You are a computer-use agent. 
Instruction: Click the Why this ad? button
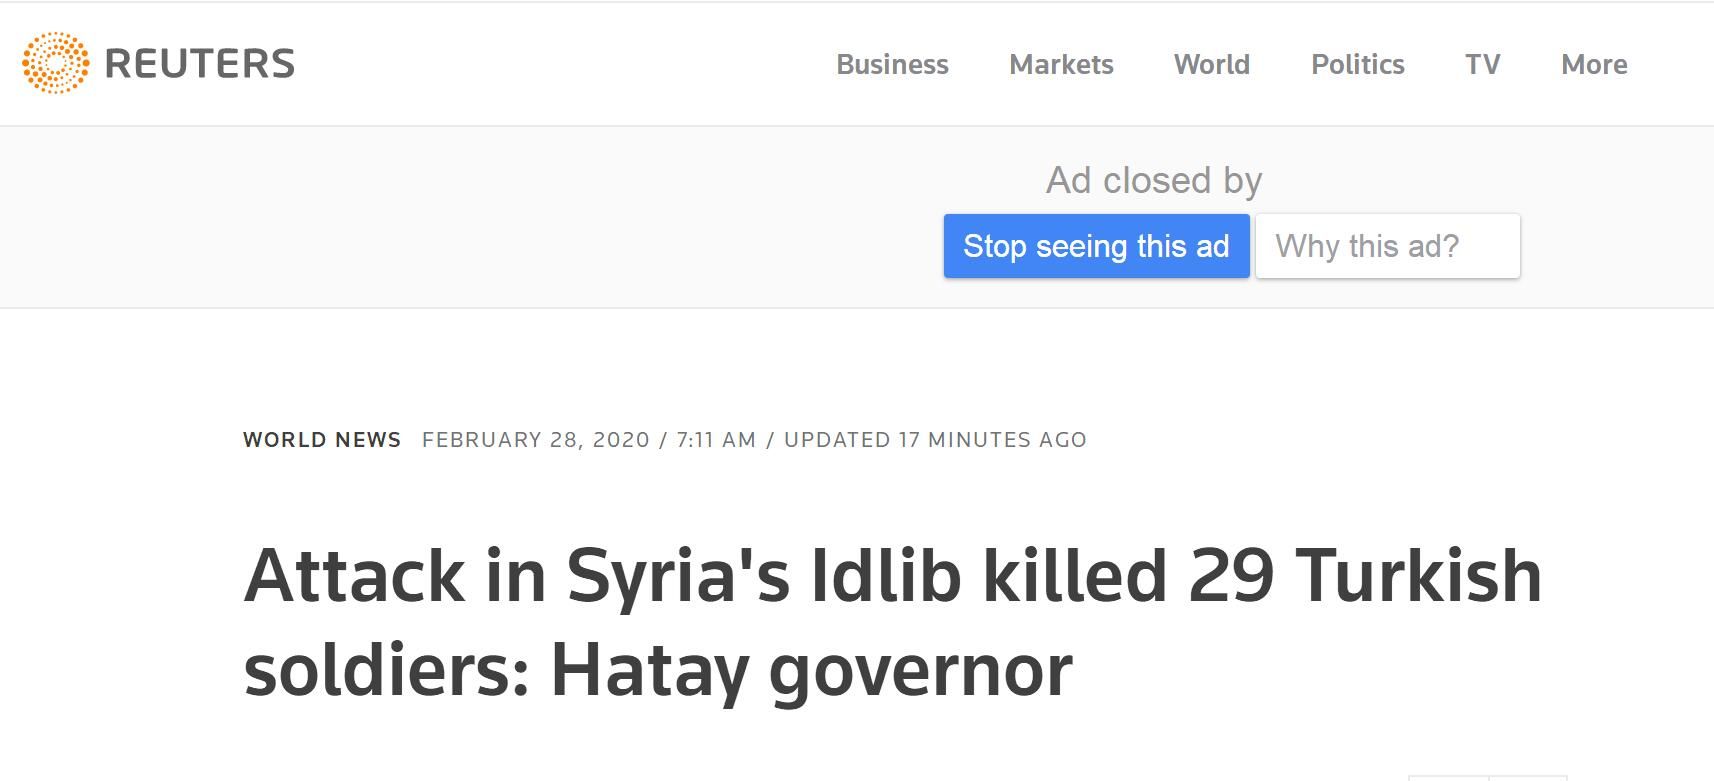(1388, 246)
